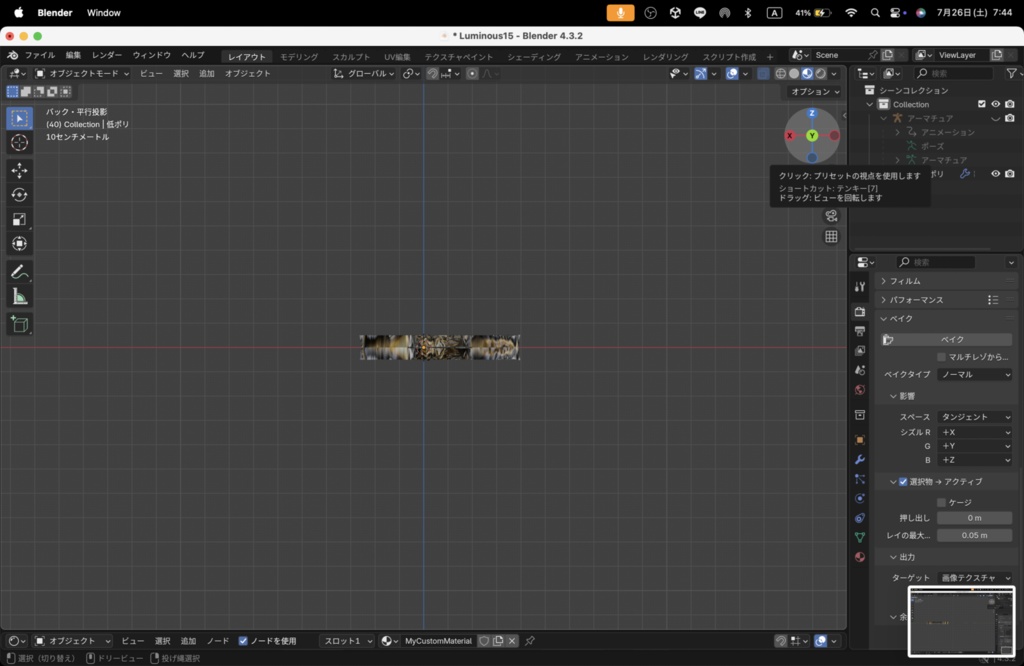Screen dimensions: 1024x666
Task: Select the Move tool in the toolbar
Action: tap(19, 170)
